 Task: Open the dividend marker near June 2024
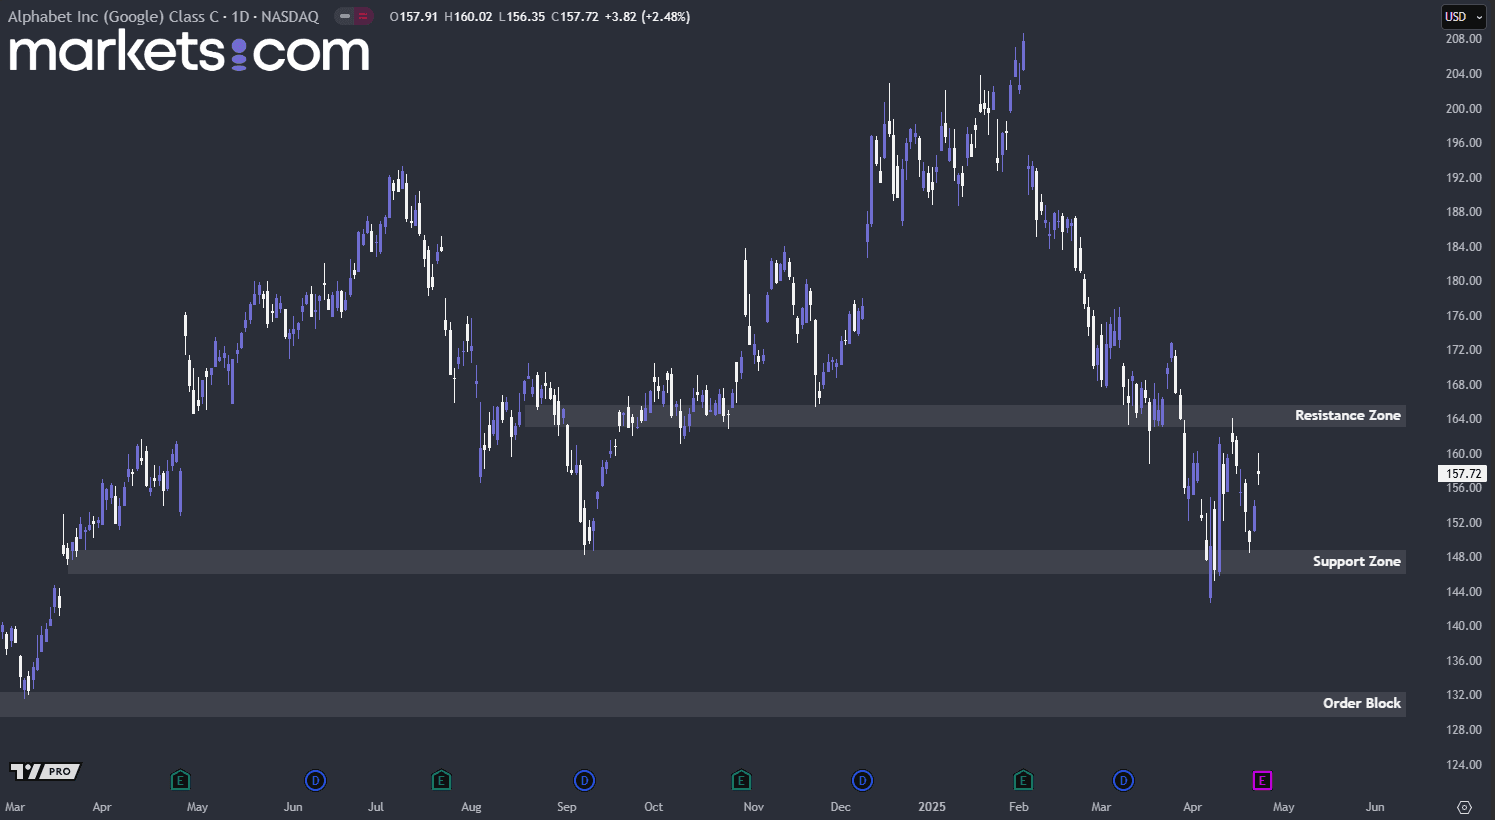point(315,780)
